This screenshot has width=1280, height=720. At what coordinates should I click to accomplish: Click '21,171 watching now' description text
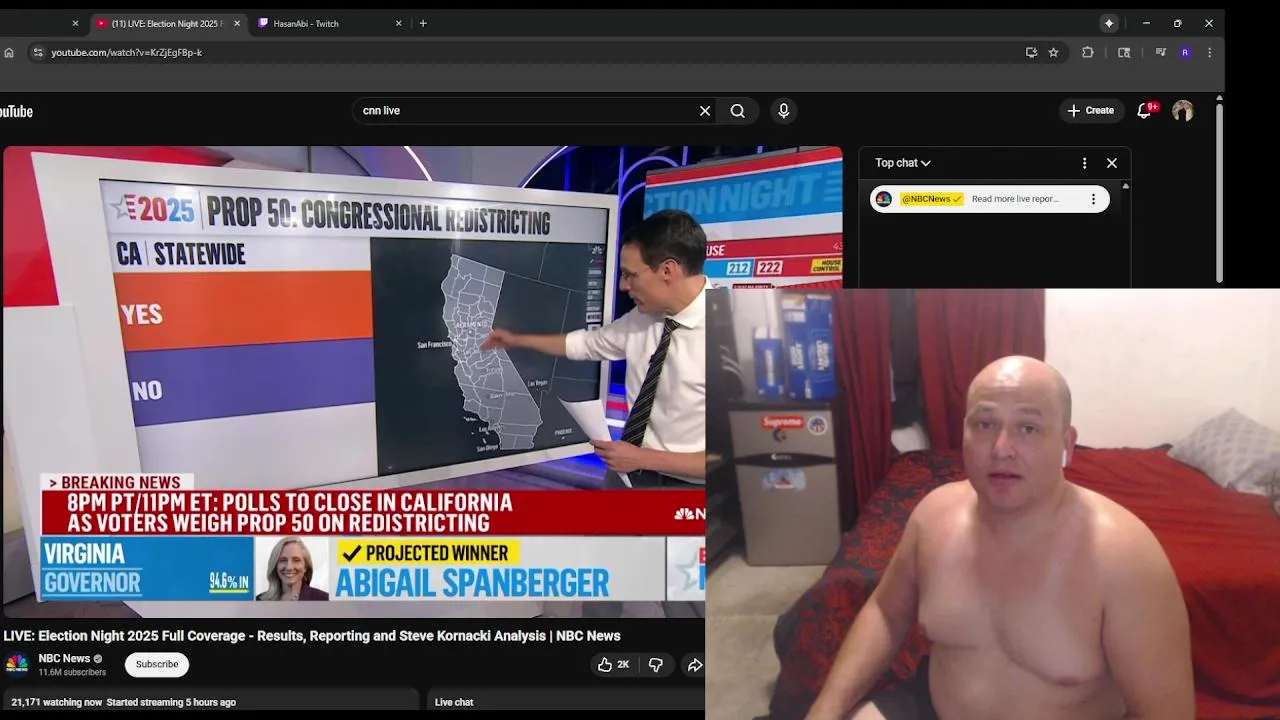[57, 703]
